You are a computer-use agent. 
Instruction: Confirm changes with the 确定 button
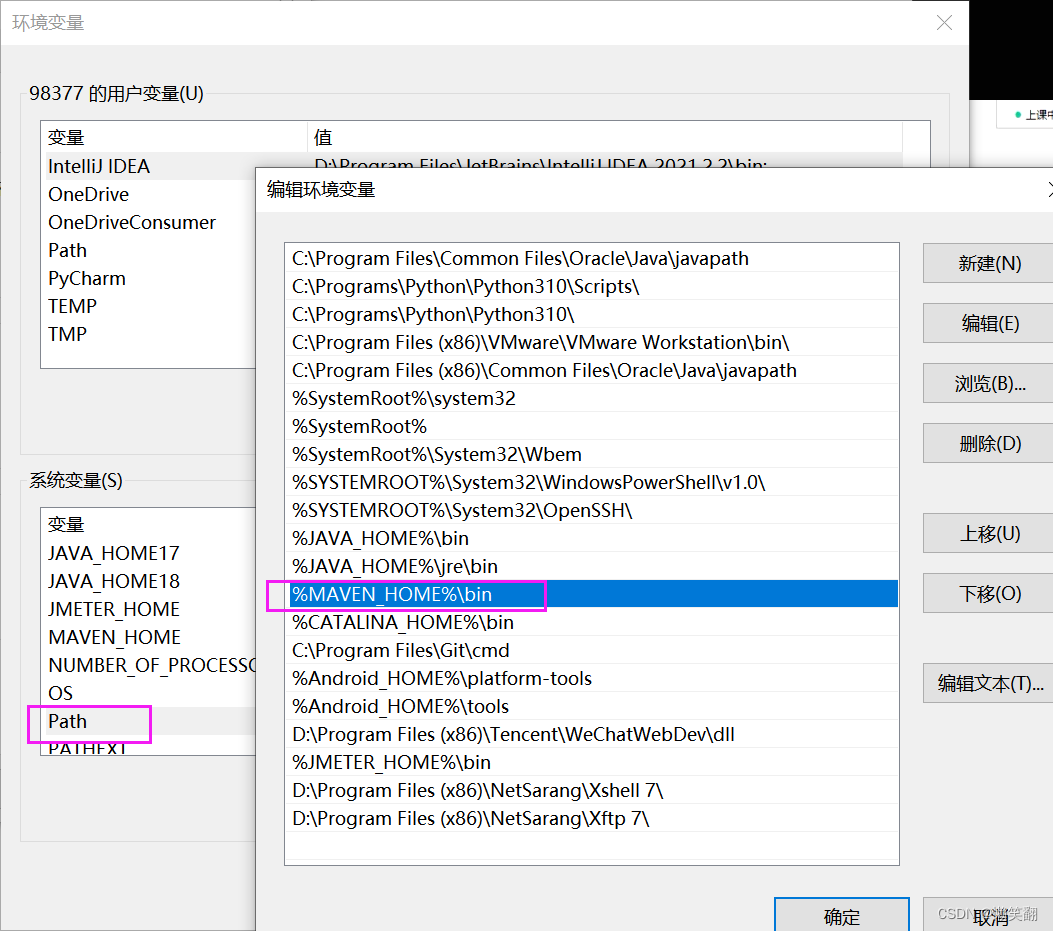pyautogui.click(x=841, y=916)
